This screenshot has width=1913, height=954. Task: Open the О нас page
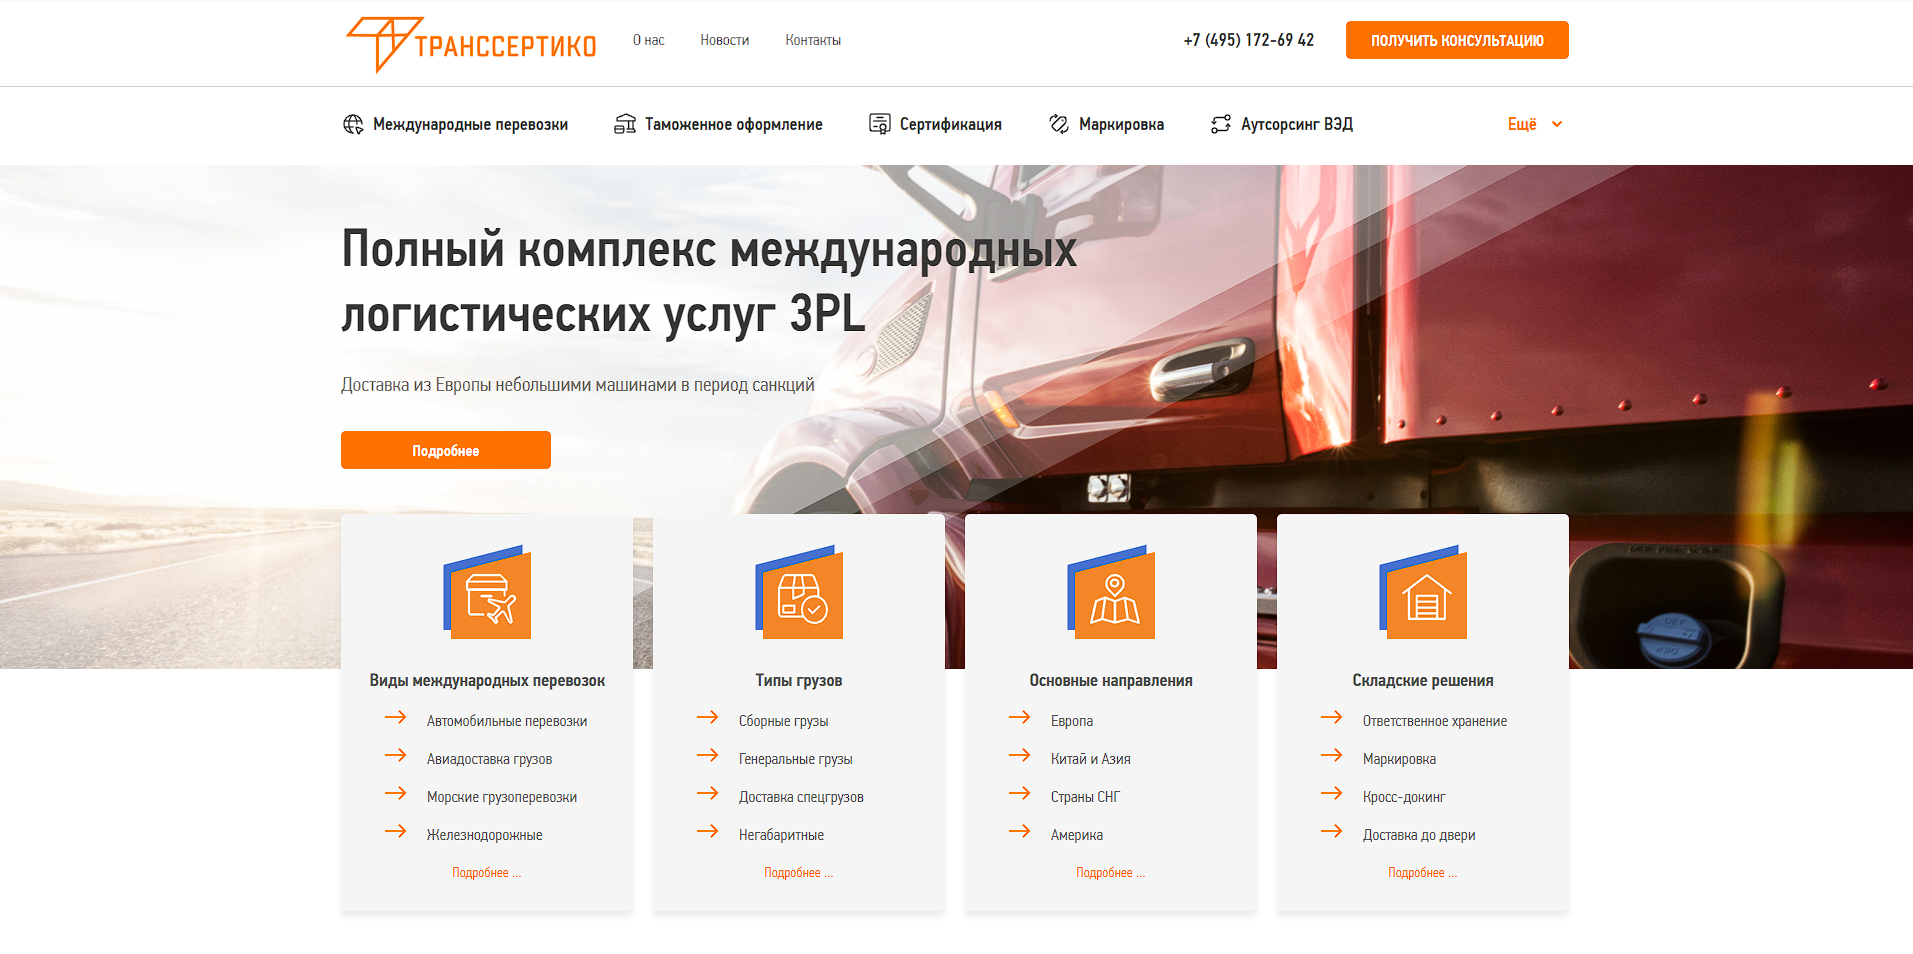point(648,40)
